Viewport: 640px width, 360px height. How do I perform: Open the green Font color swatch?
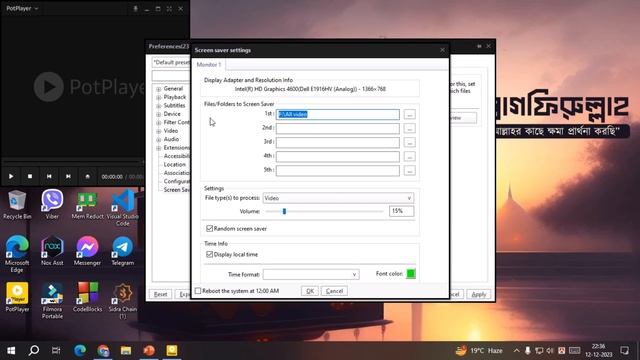pos(411,274)
